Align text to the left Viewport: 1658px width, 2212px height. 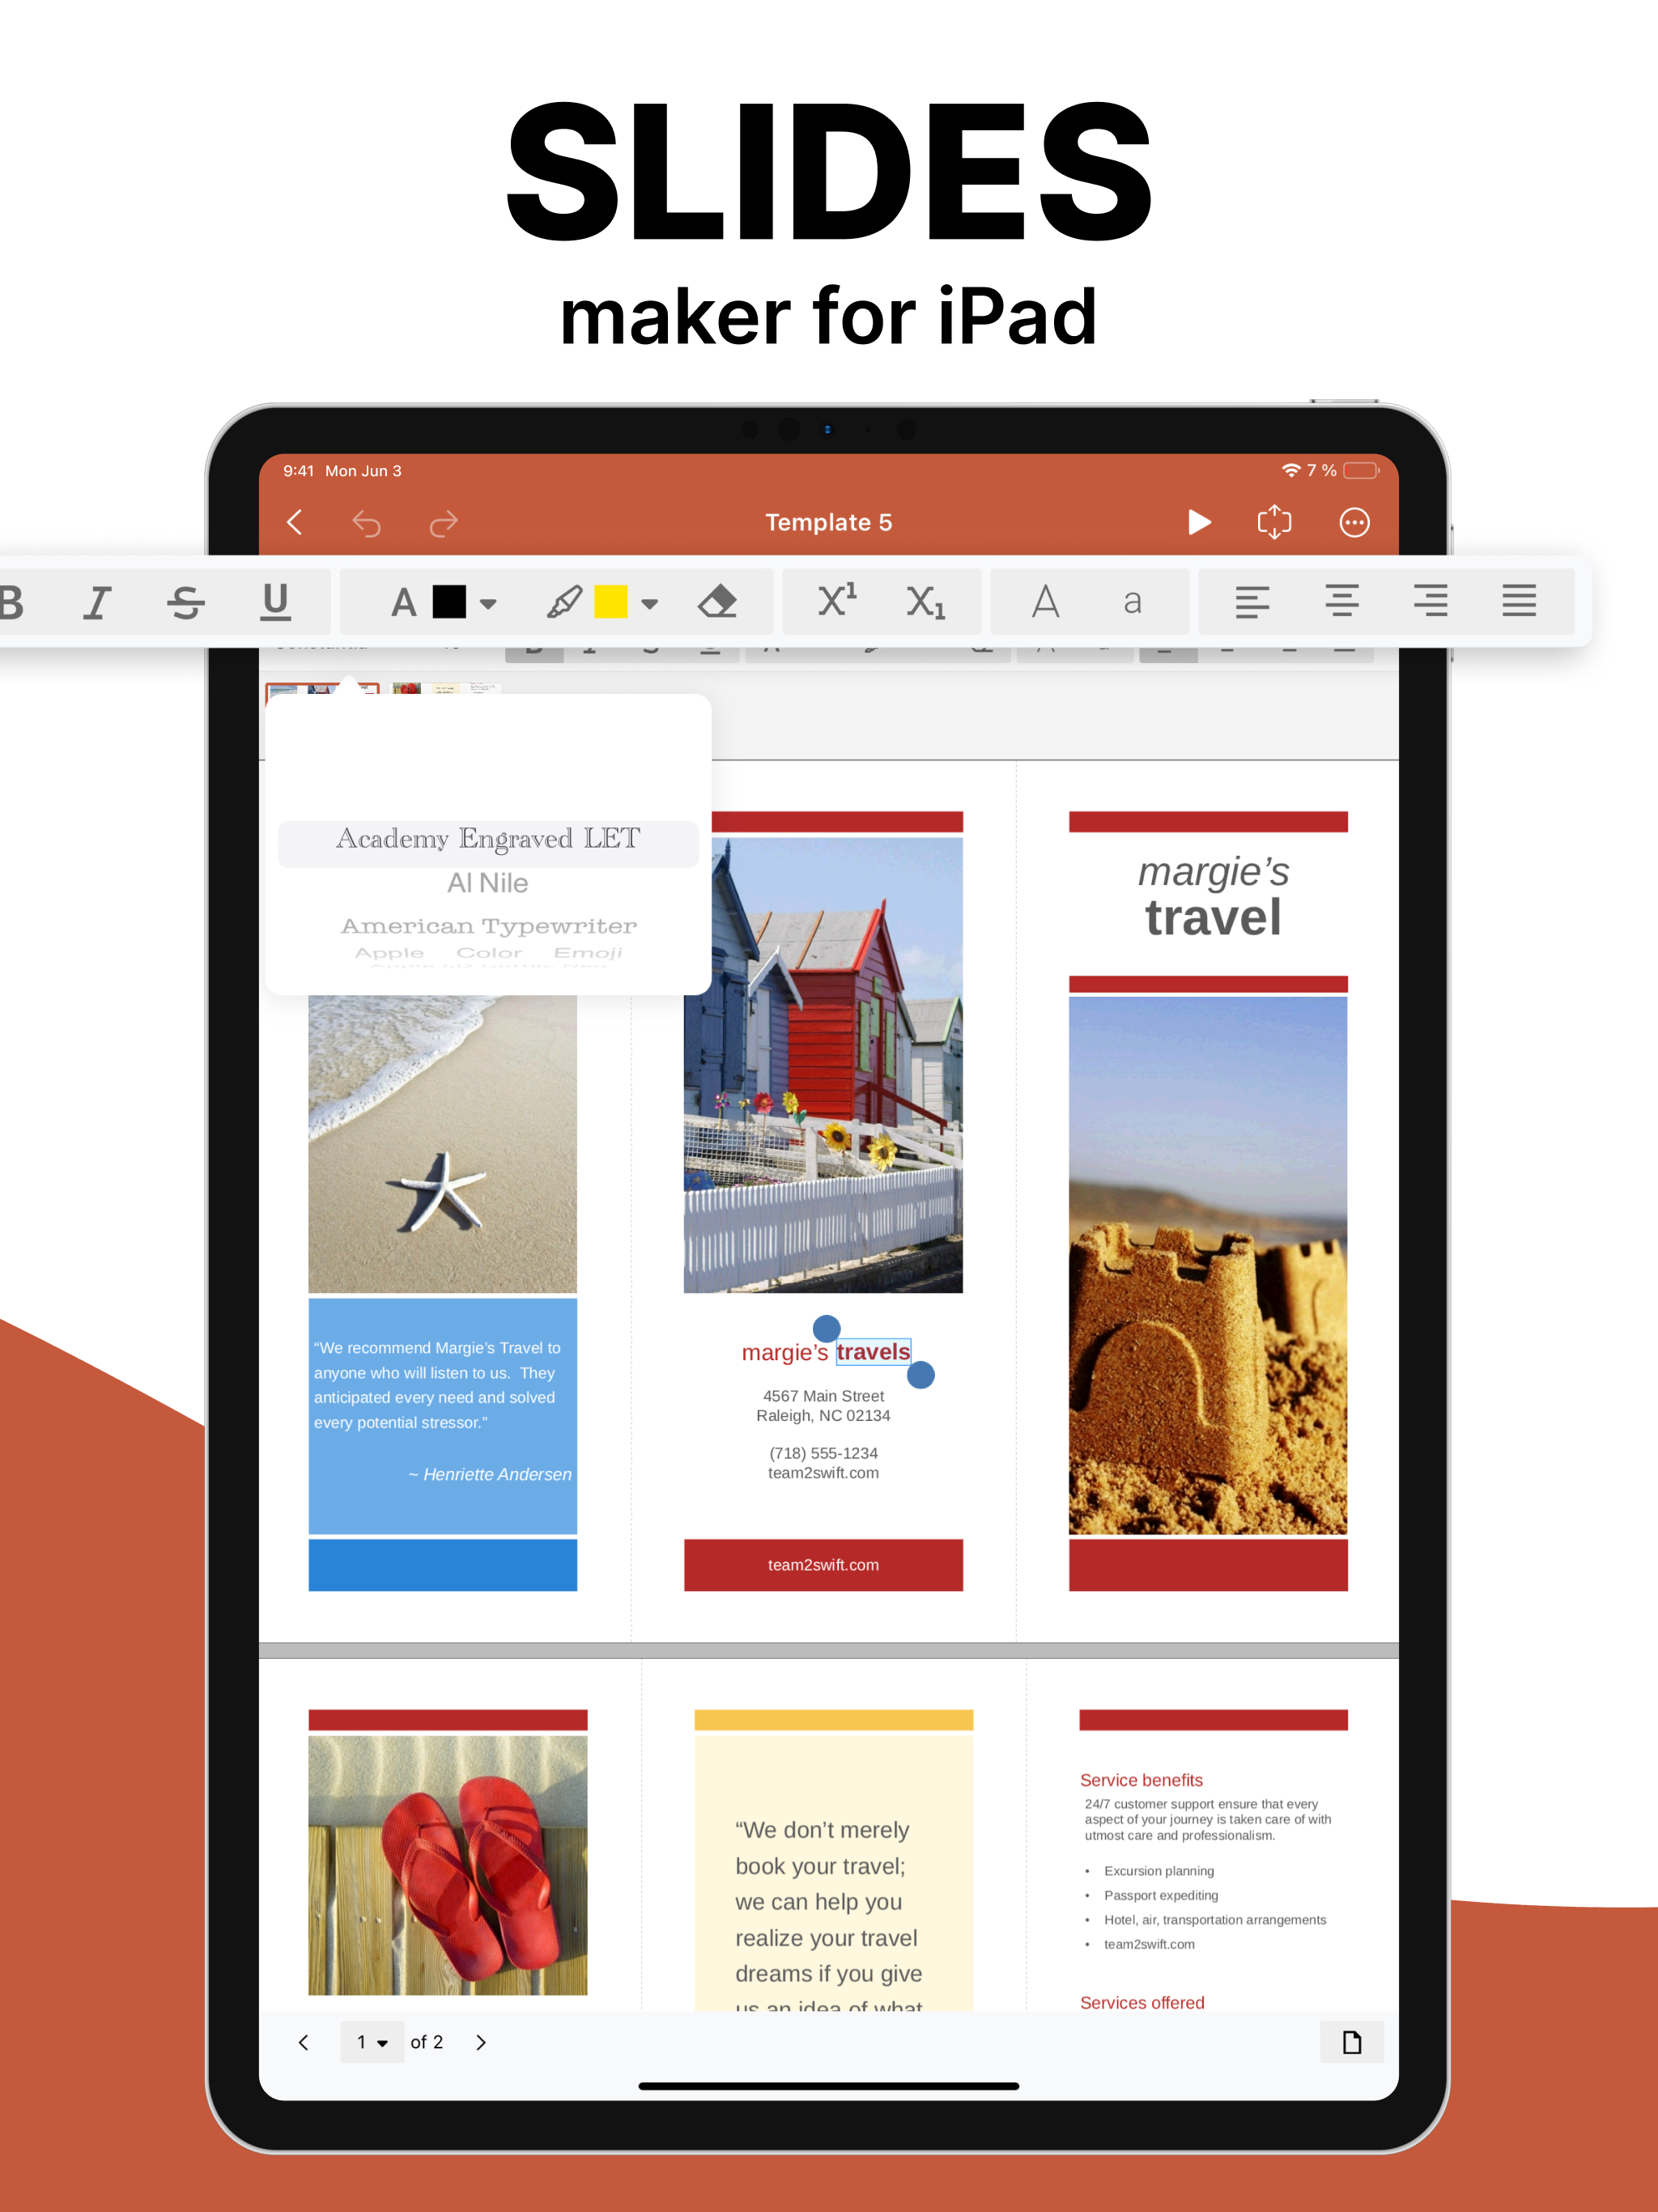(x=1251, y=601)
